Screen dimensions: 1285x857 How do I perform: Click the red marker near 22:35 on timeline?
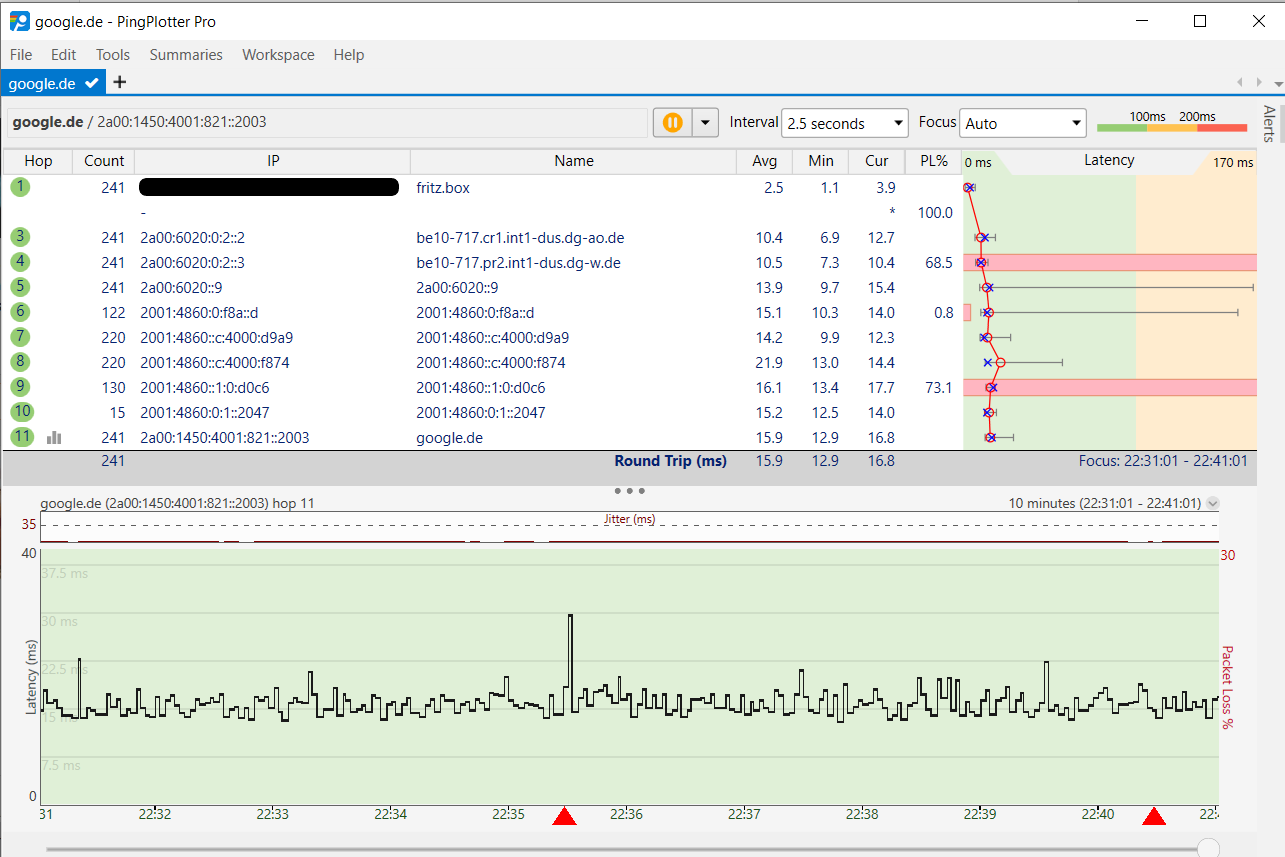coord(565,816)
